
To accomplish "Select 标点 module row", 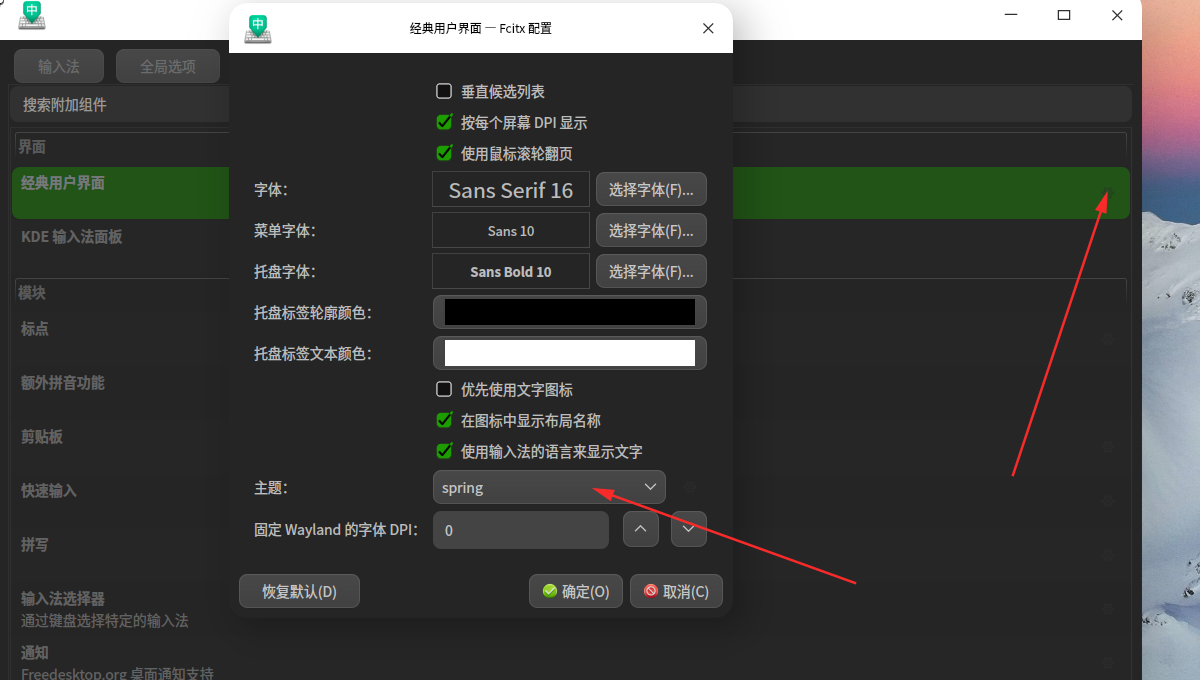I will pyautogui.click(x=571, y=339).
